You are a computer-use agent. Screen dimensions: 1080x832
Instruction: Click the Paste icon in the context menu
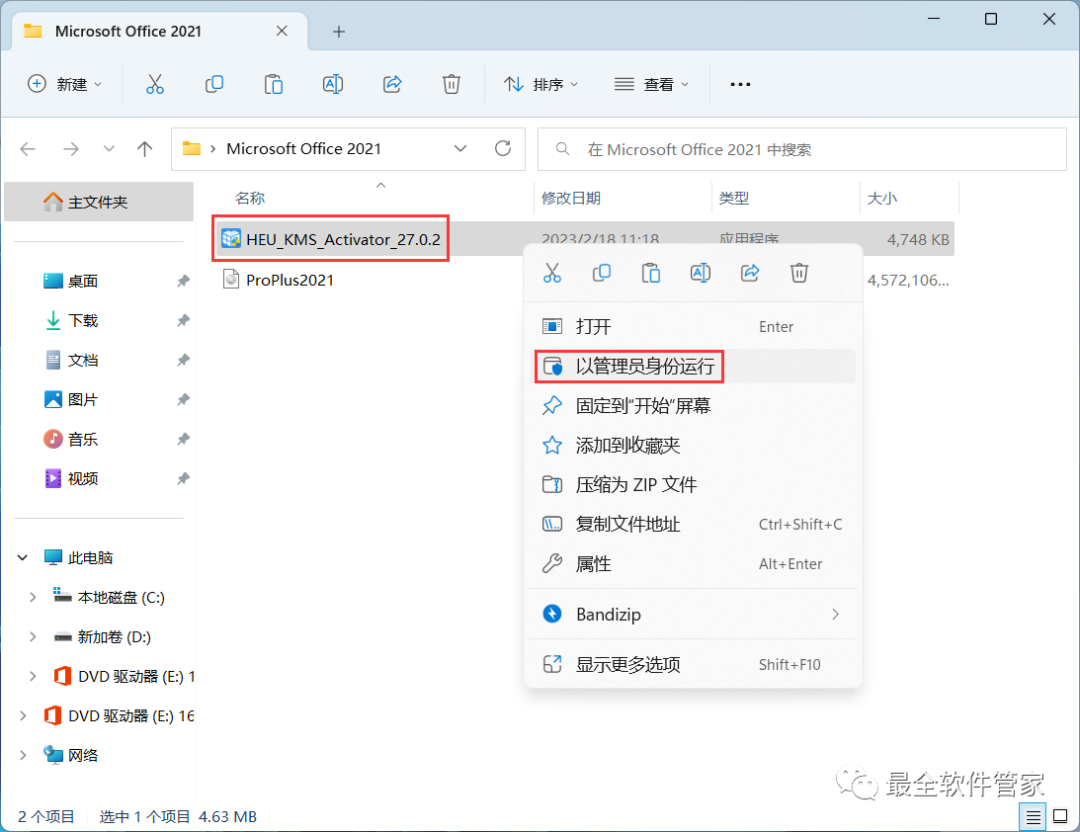pos(651,273)
